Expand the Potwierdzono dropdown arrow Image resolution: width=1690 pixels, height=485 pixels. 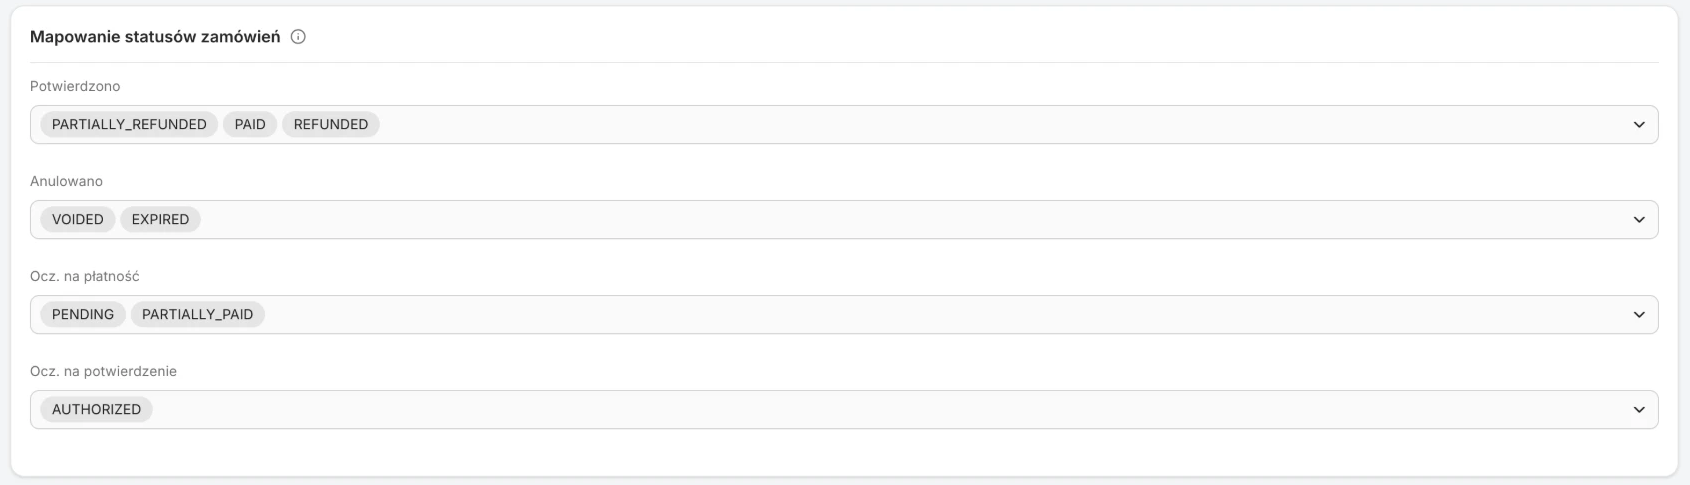click(1638, 125)
